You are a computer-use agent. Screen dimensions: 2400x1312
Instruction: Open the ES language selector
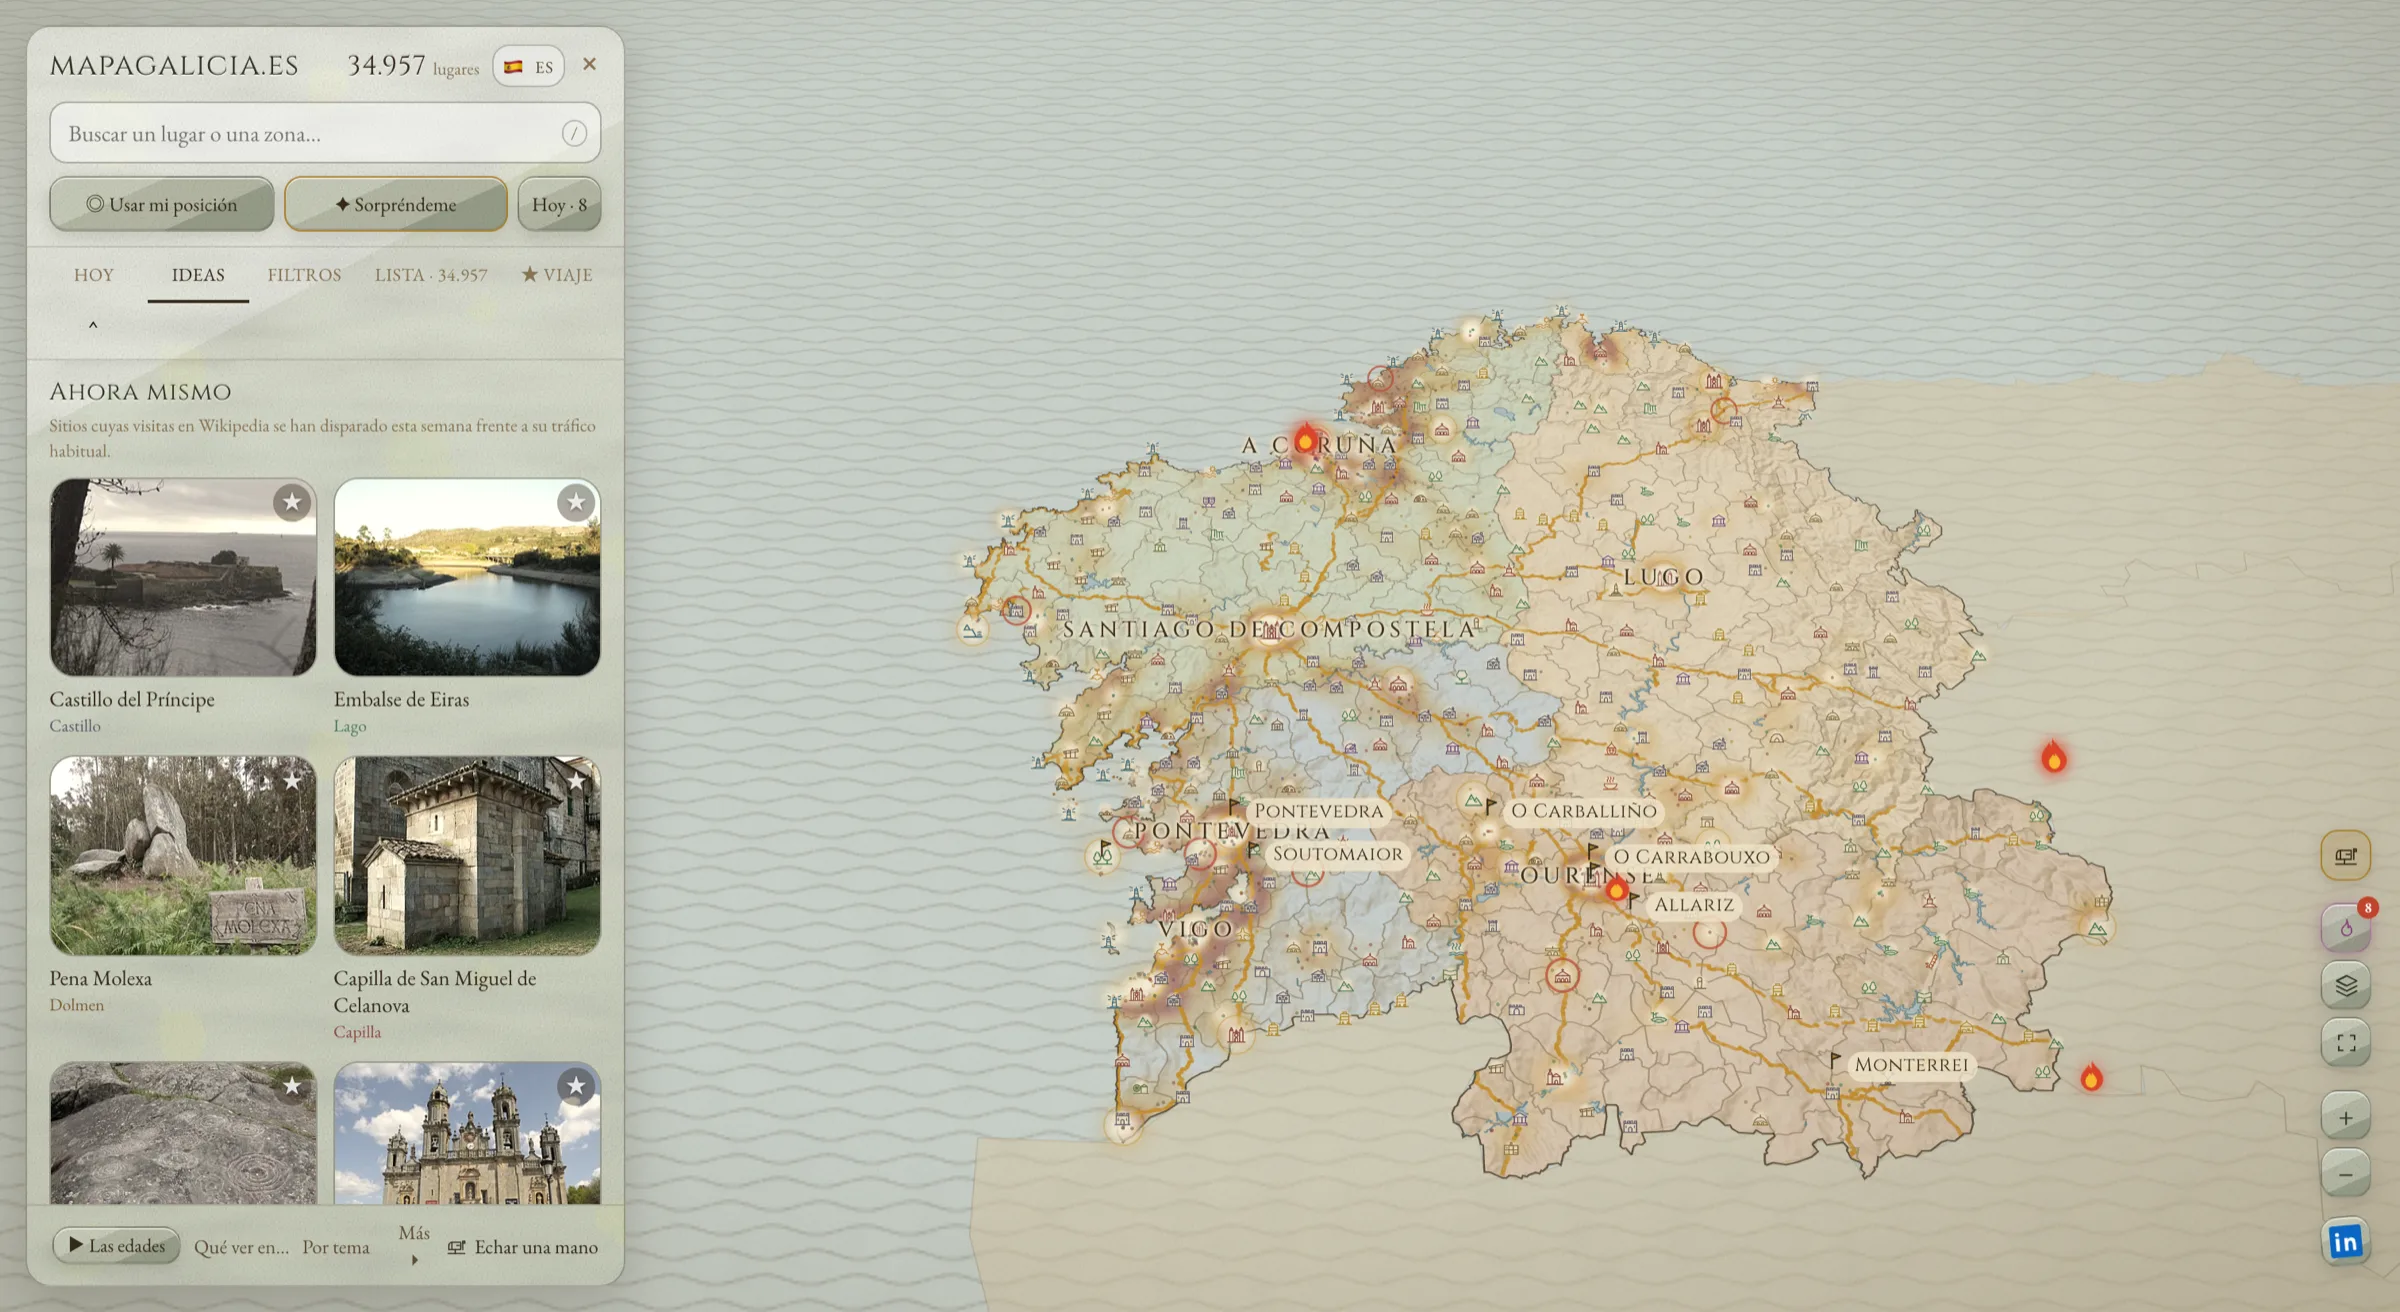[x=528, y=66]
